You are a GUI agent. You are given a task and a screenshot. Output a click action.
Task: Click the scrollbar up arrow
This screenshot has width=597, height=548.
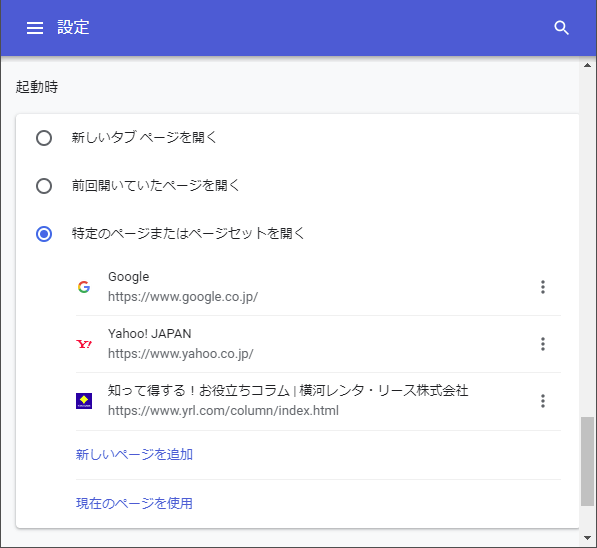coord(587,65)
